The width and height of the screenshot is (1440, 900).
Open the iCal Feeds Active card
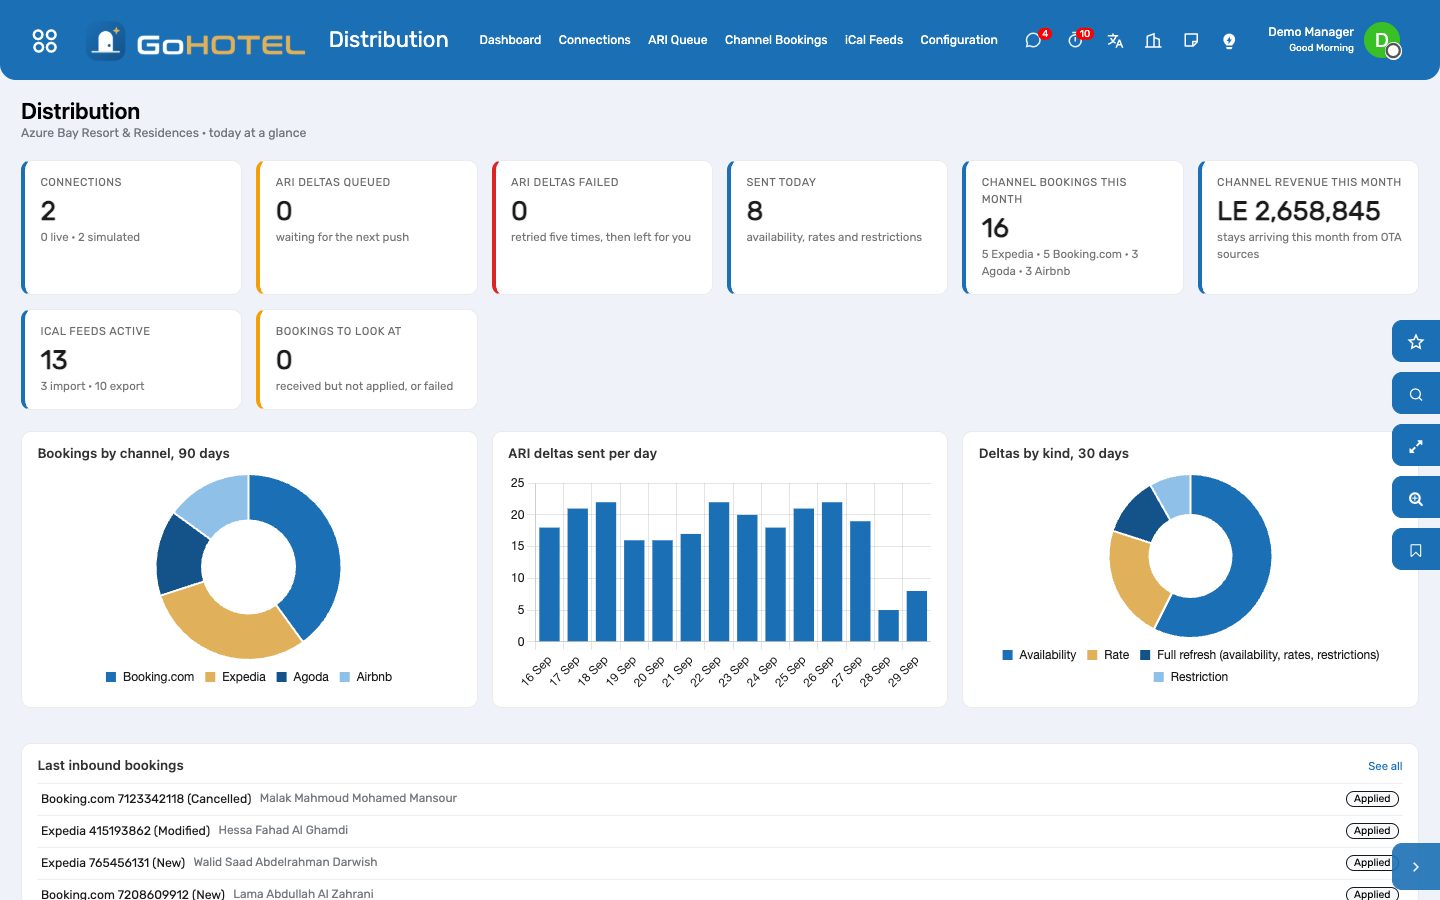(132, 360)
